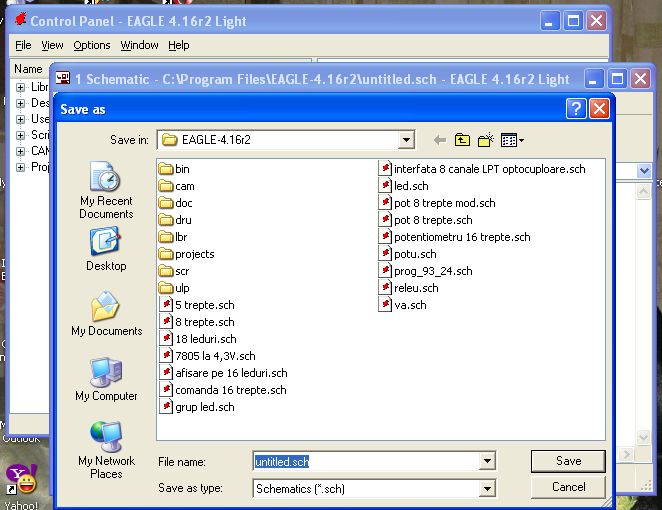Open the Options menu in Control Panel
Image resolution: width=662 pixels, height=510 pixels.
click(92, 45)
